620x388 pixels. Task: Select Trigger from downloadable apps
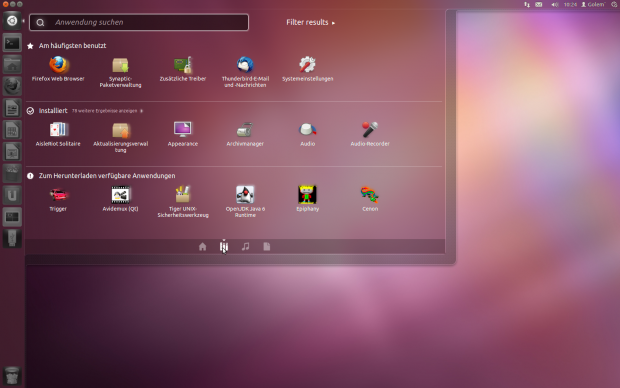[x=58, y=199]
